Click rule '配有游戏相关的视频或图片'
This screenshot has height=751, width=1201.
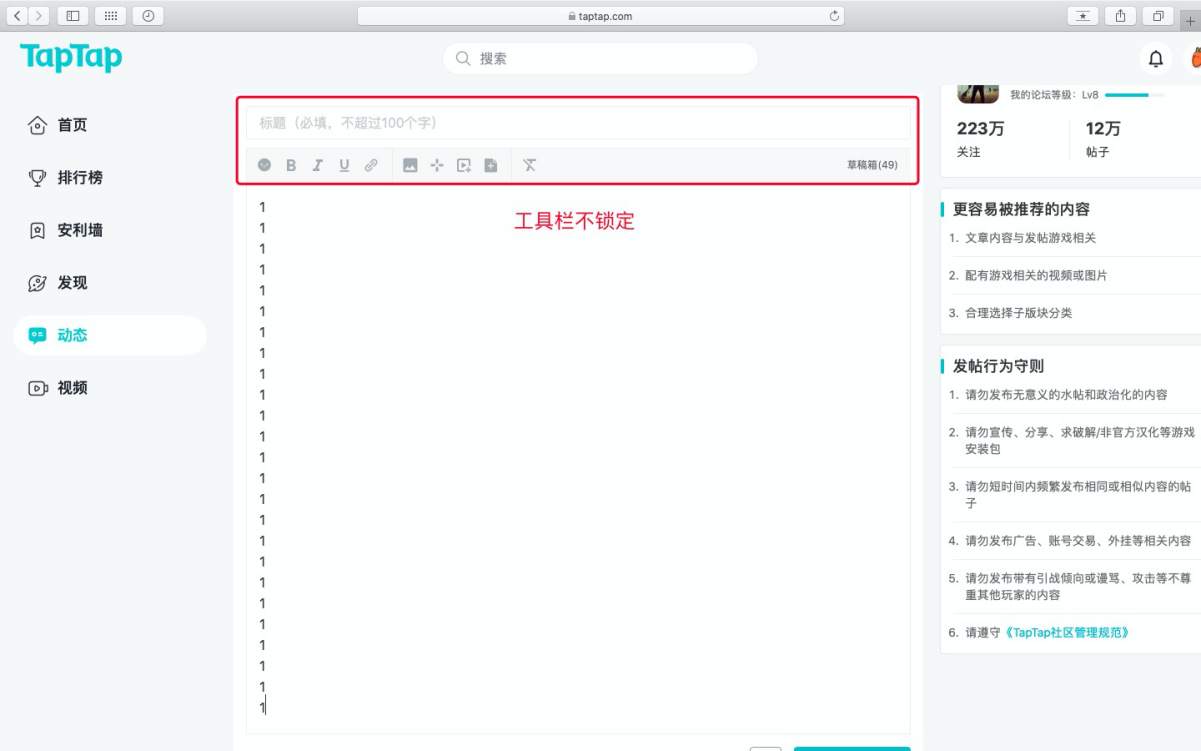[1036, 275]
